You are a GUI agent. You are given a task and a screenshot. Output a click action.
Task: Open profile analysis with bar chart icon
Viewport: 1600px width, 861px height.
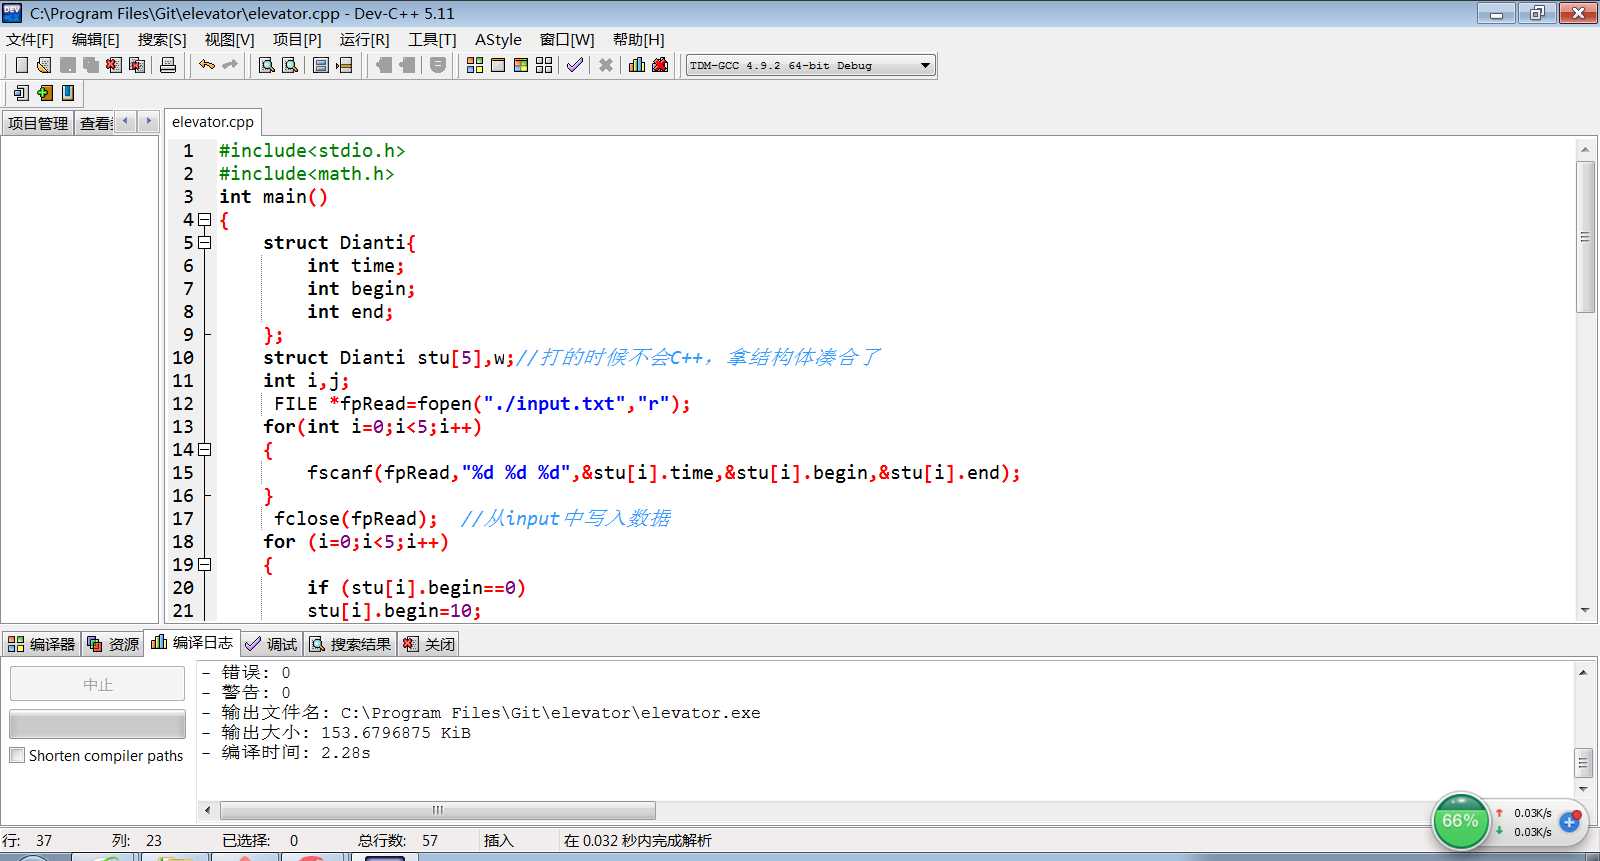[637, 65]
